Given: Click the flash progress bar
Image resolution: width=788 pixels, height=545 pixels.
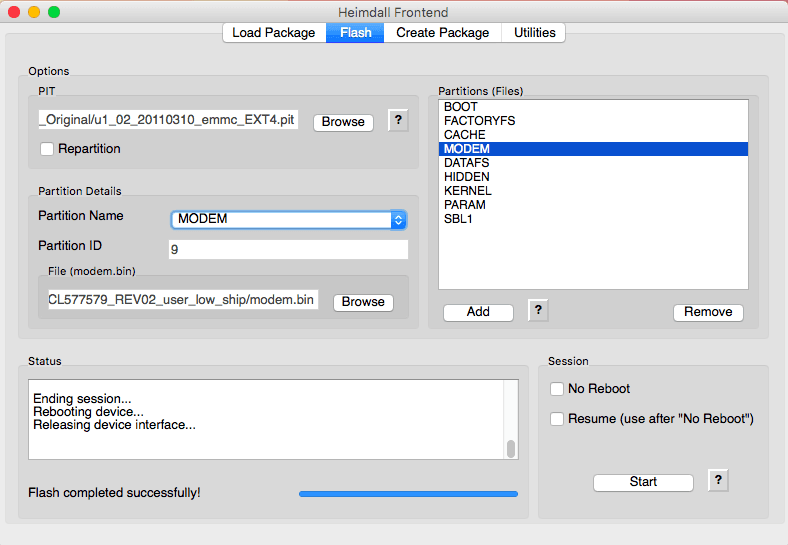Looking at the screenshot, I should [x=408, y=494].
